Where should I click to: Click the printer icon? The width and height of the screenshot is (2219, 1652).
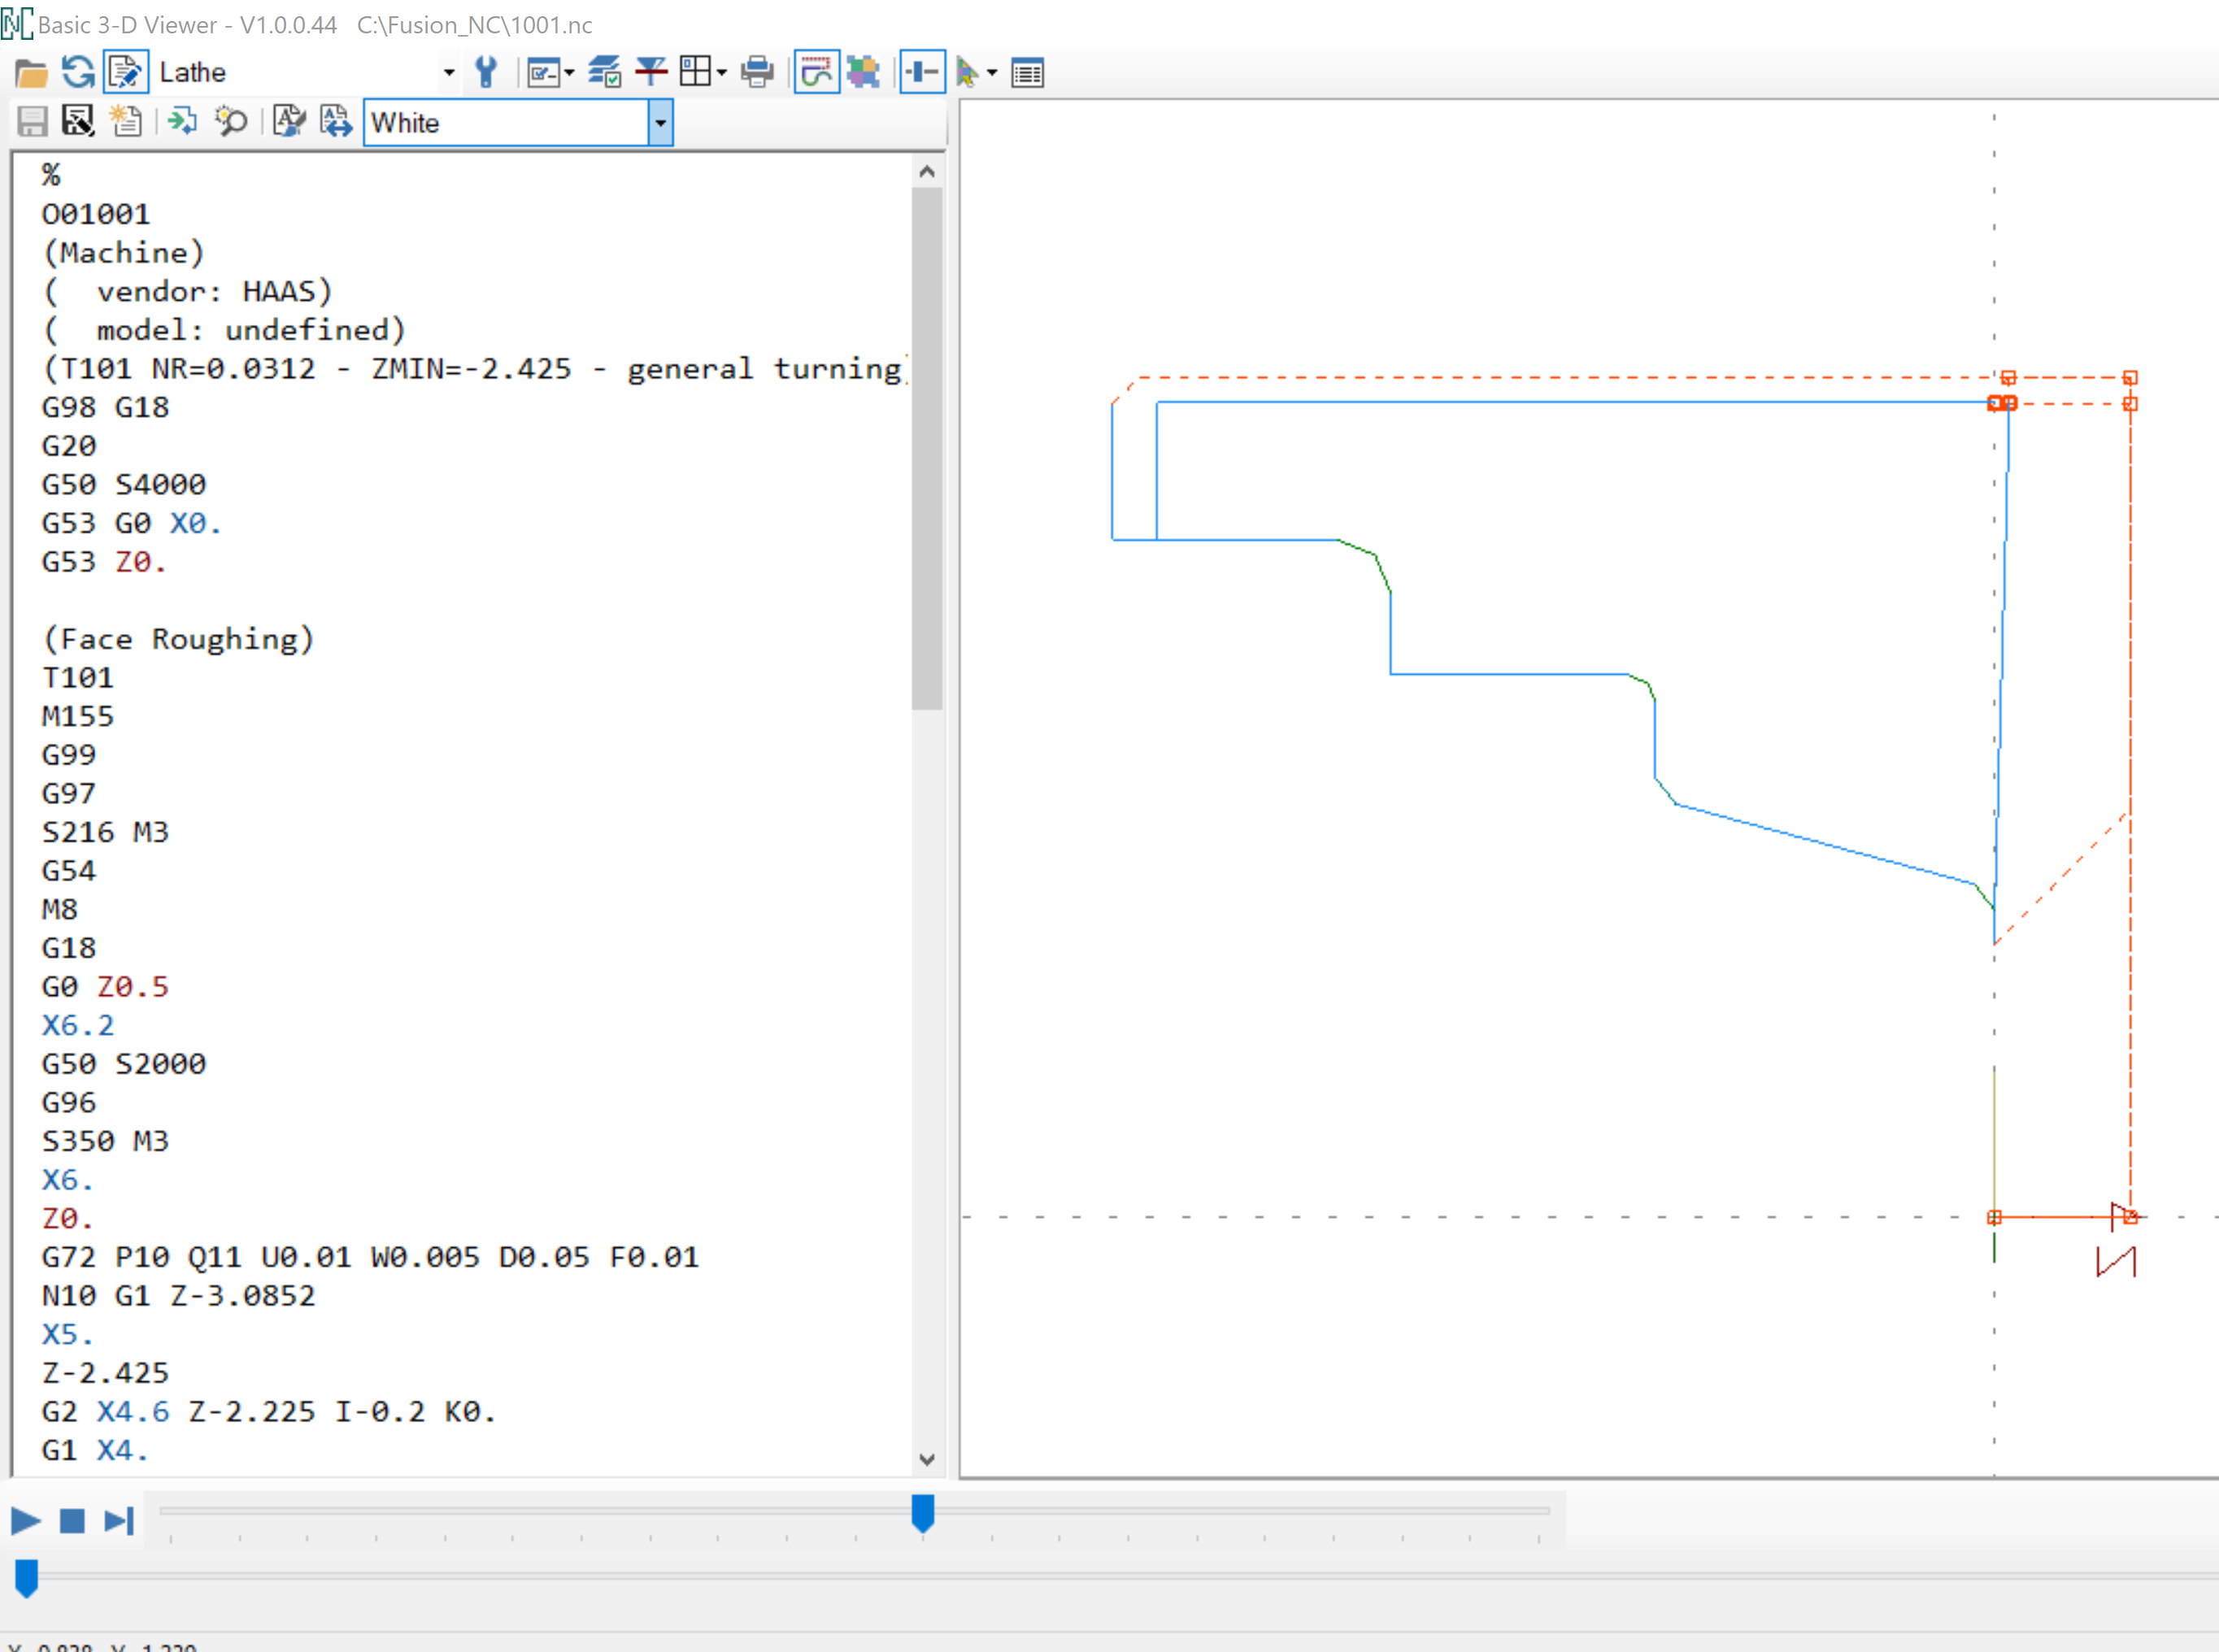click(757, 73)
